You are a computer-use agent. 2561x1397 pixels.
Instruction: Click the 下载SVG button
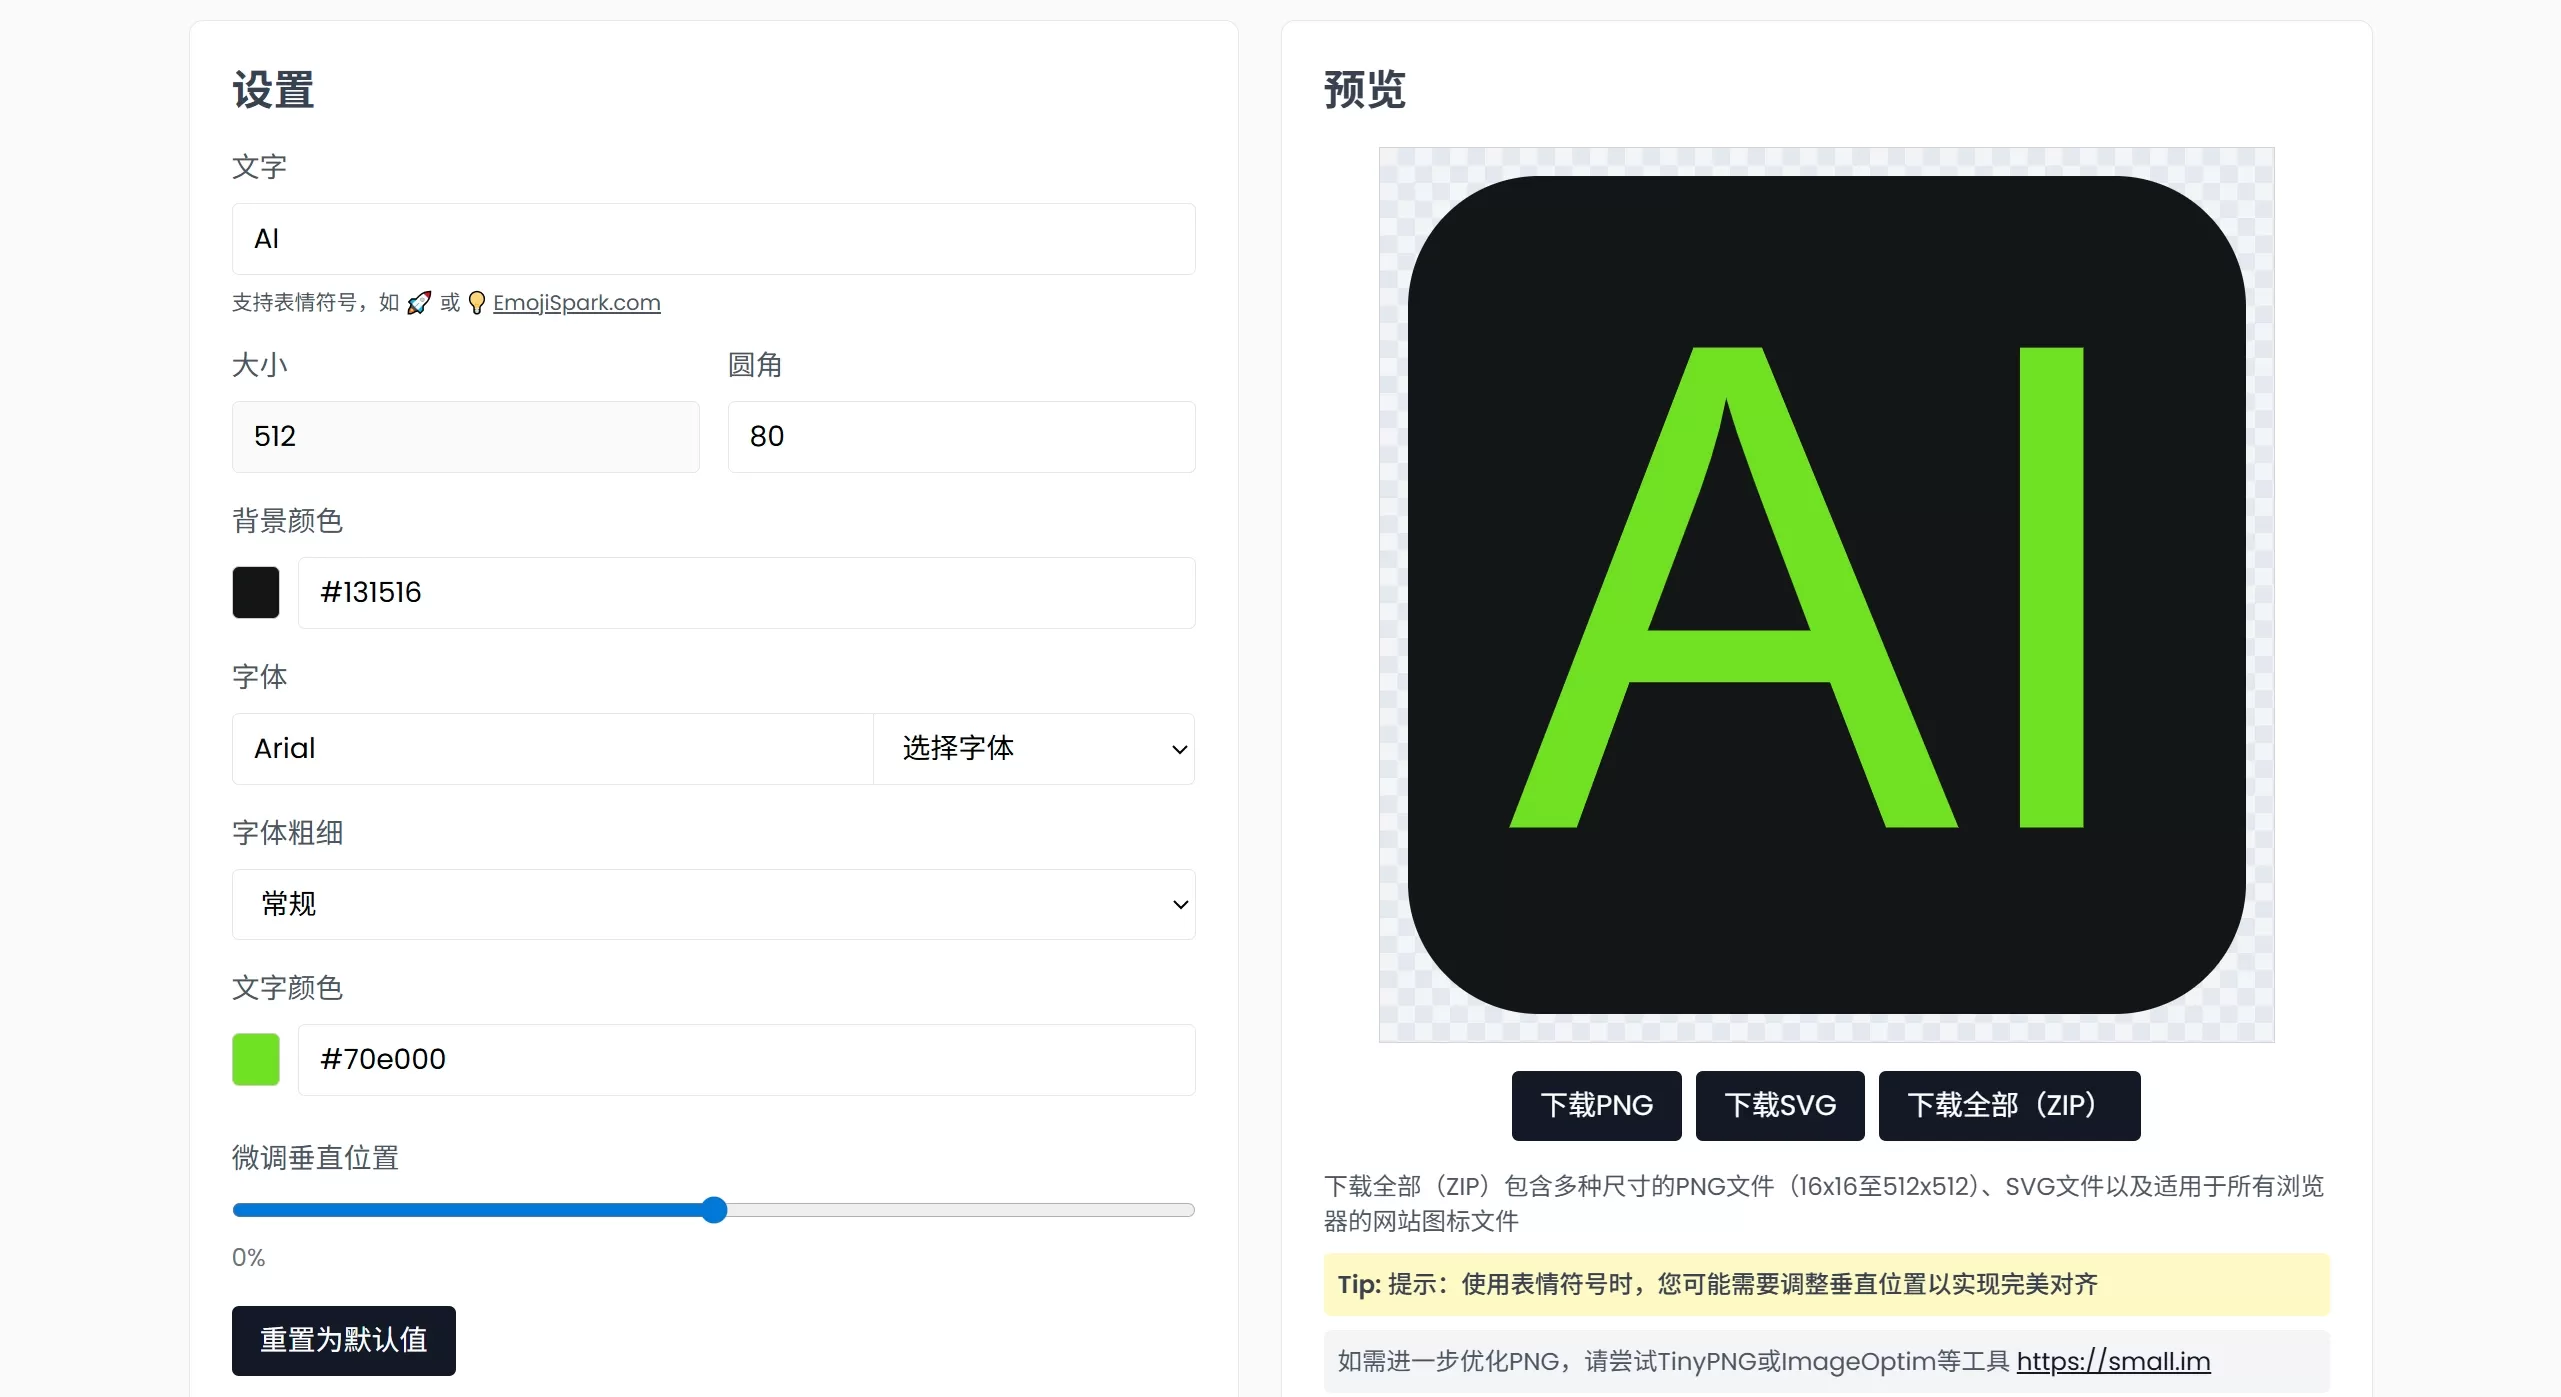point(1780,1105)
